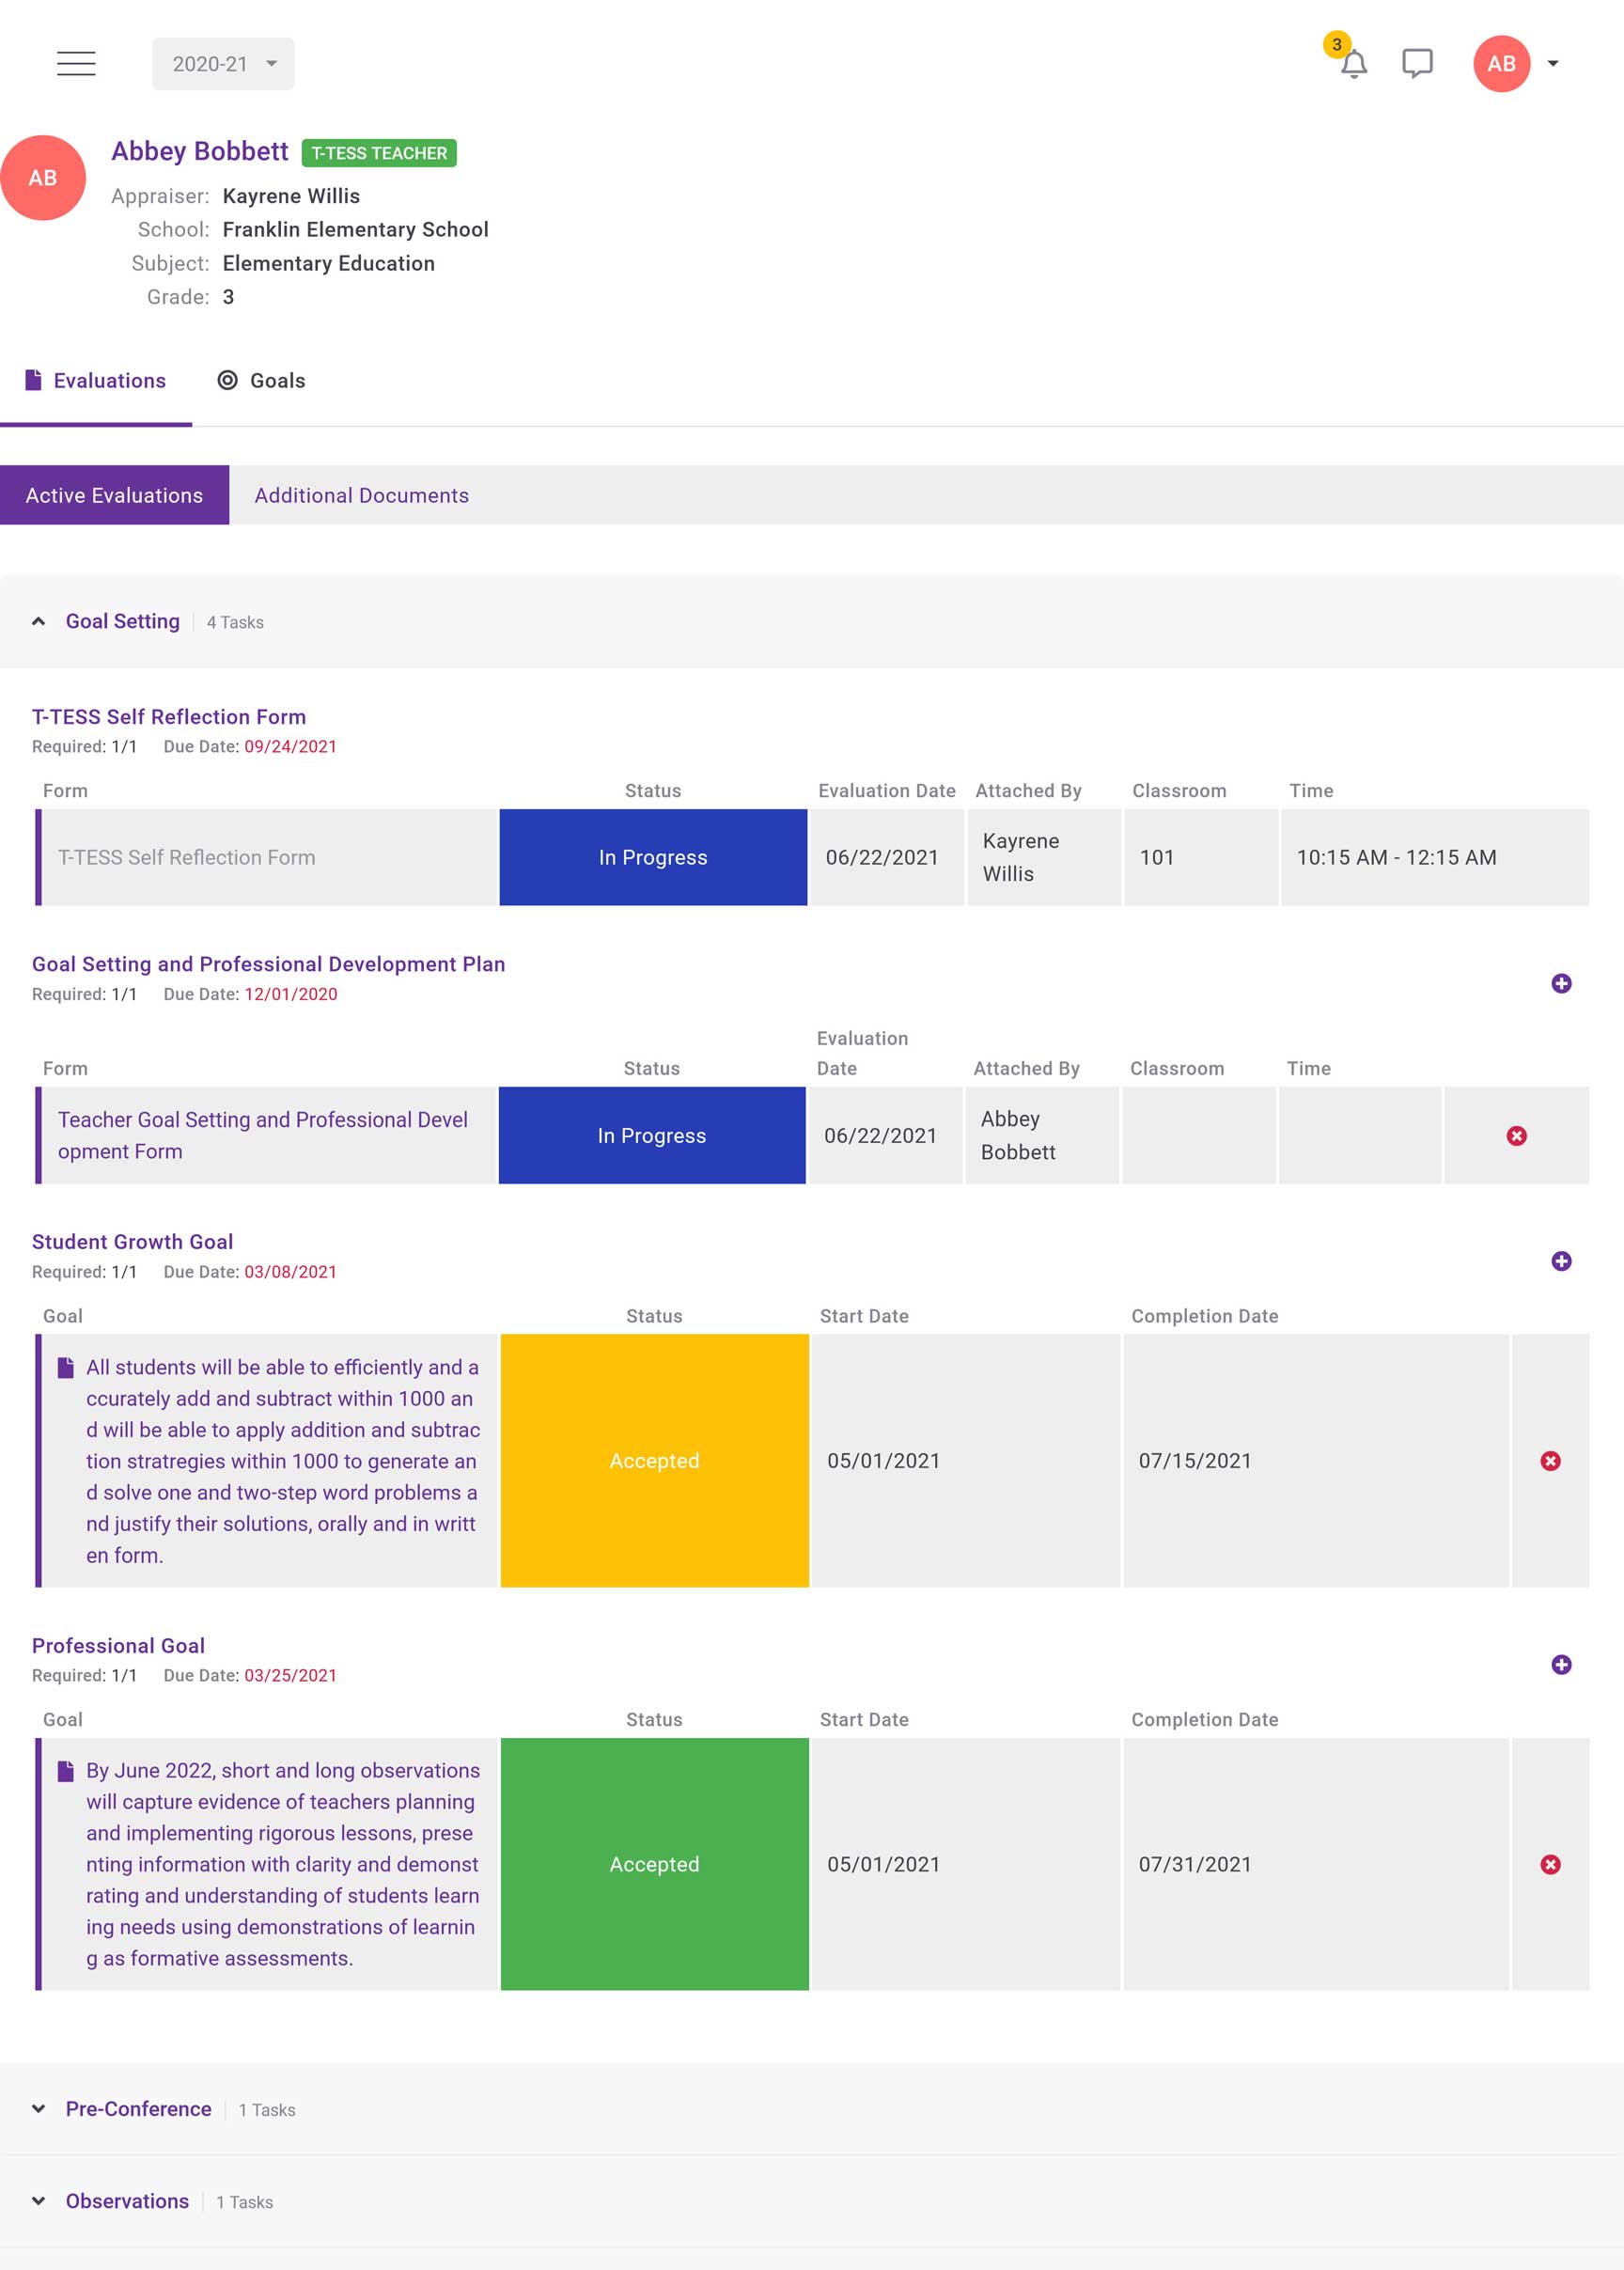Open the Abbey Bobbett profile name link
The height and width of the screenshot is (2270, 1624).
point(199,152)
